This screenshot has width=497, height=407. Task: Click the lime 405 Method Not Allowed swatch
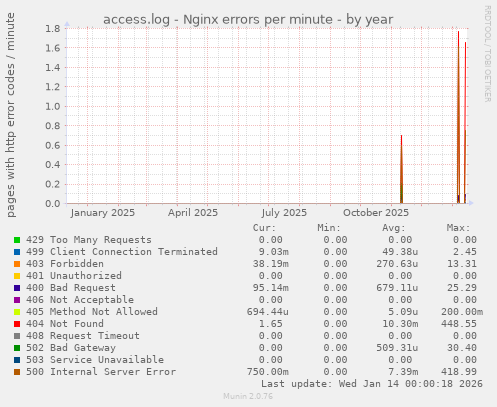pos(17,312)
